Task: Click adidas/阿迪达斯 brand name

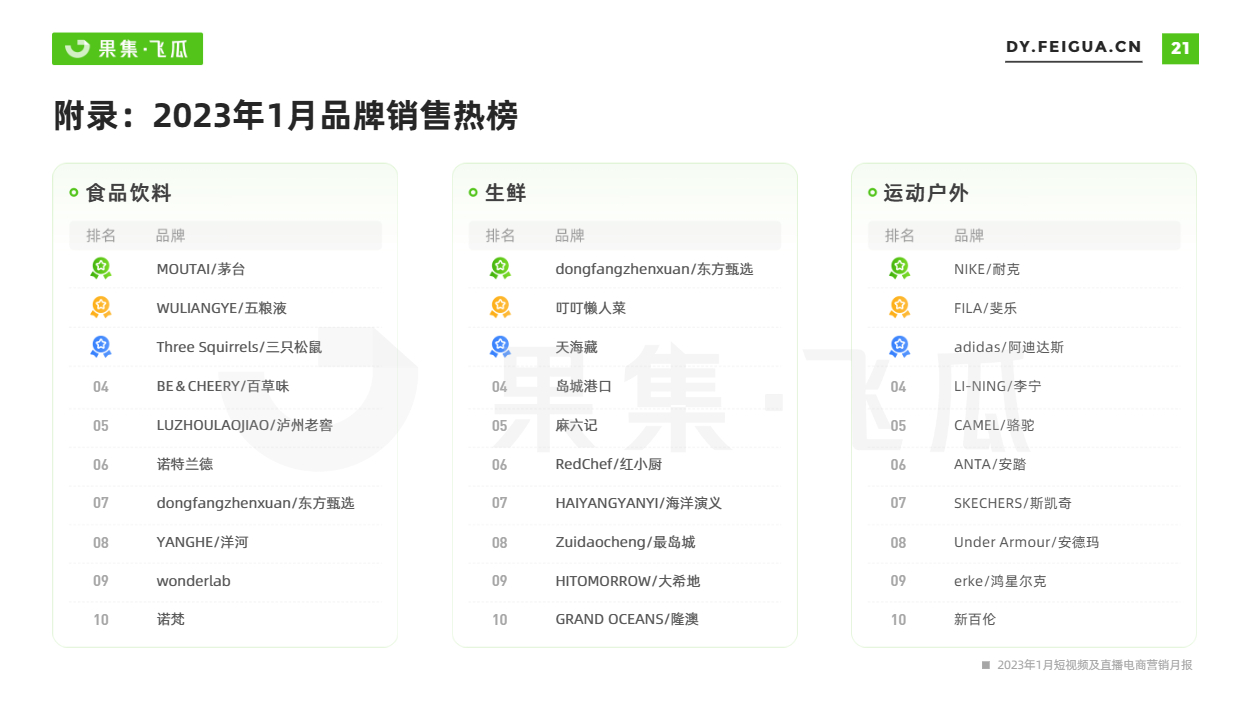Action: (x=1009, y=347)
